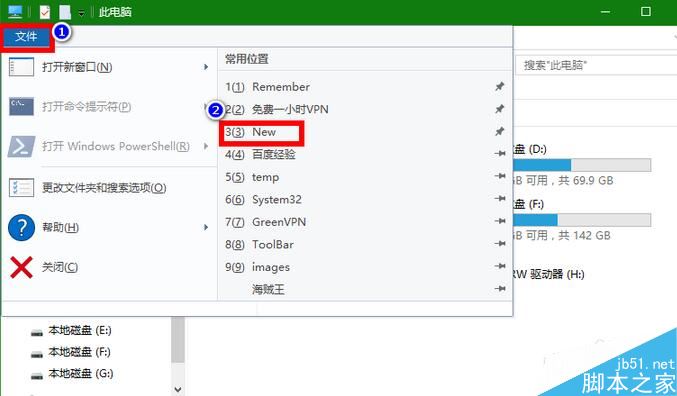Unpin 免费一小时VPN from the list
This screenshot has width=677, height=396.
point(500,109)
